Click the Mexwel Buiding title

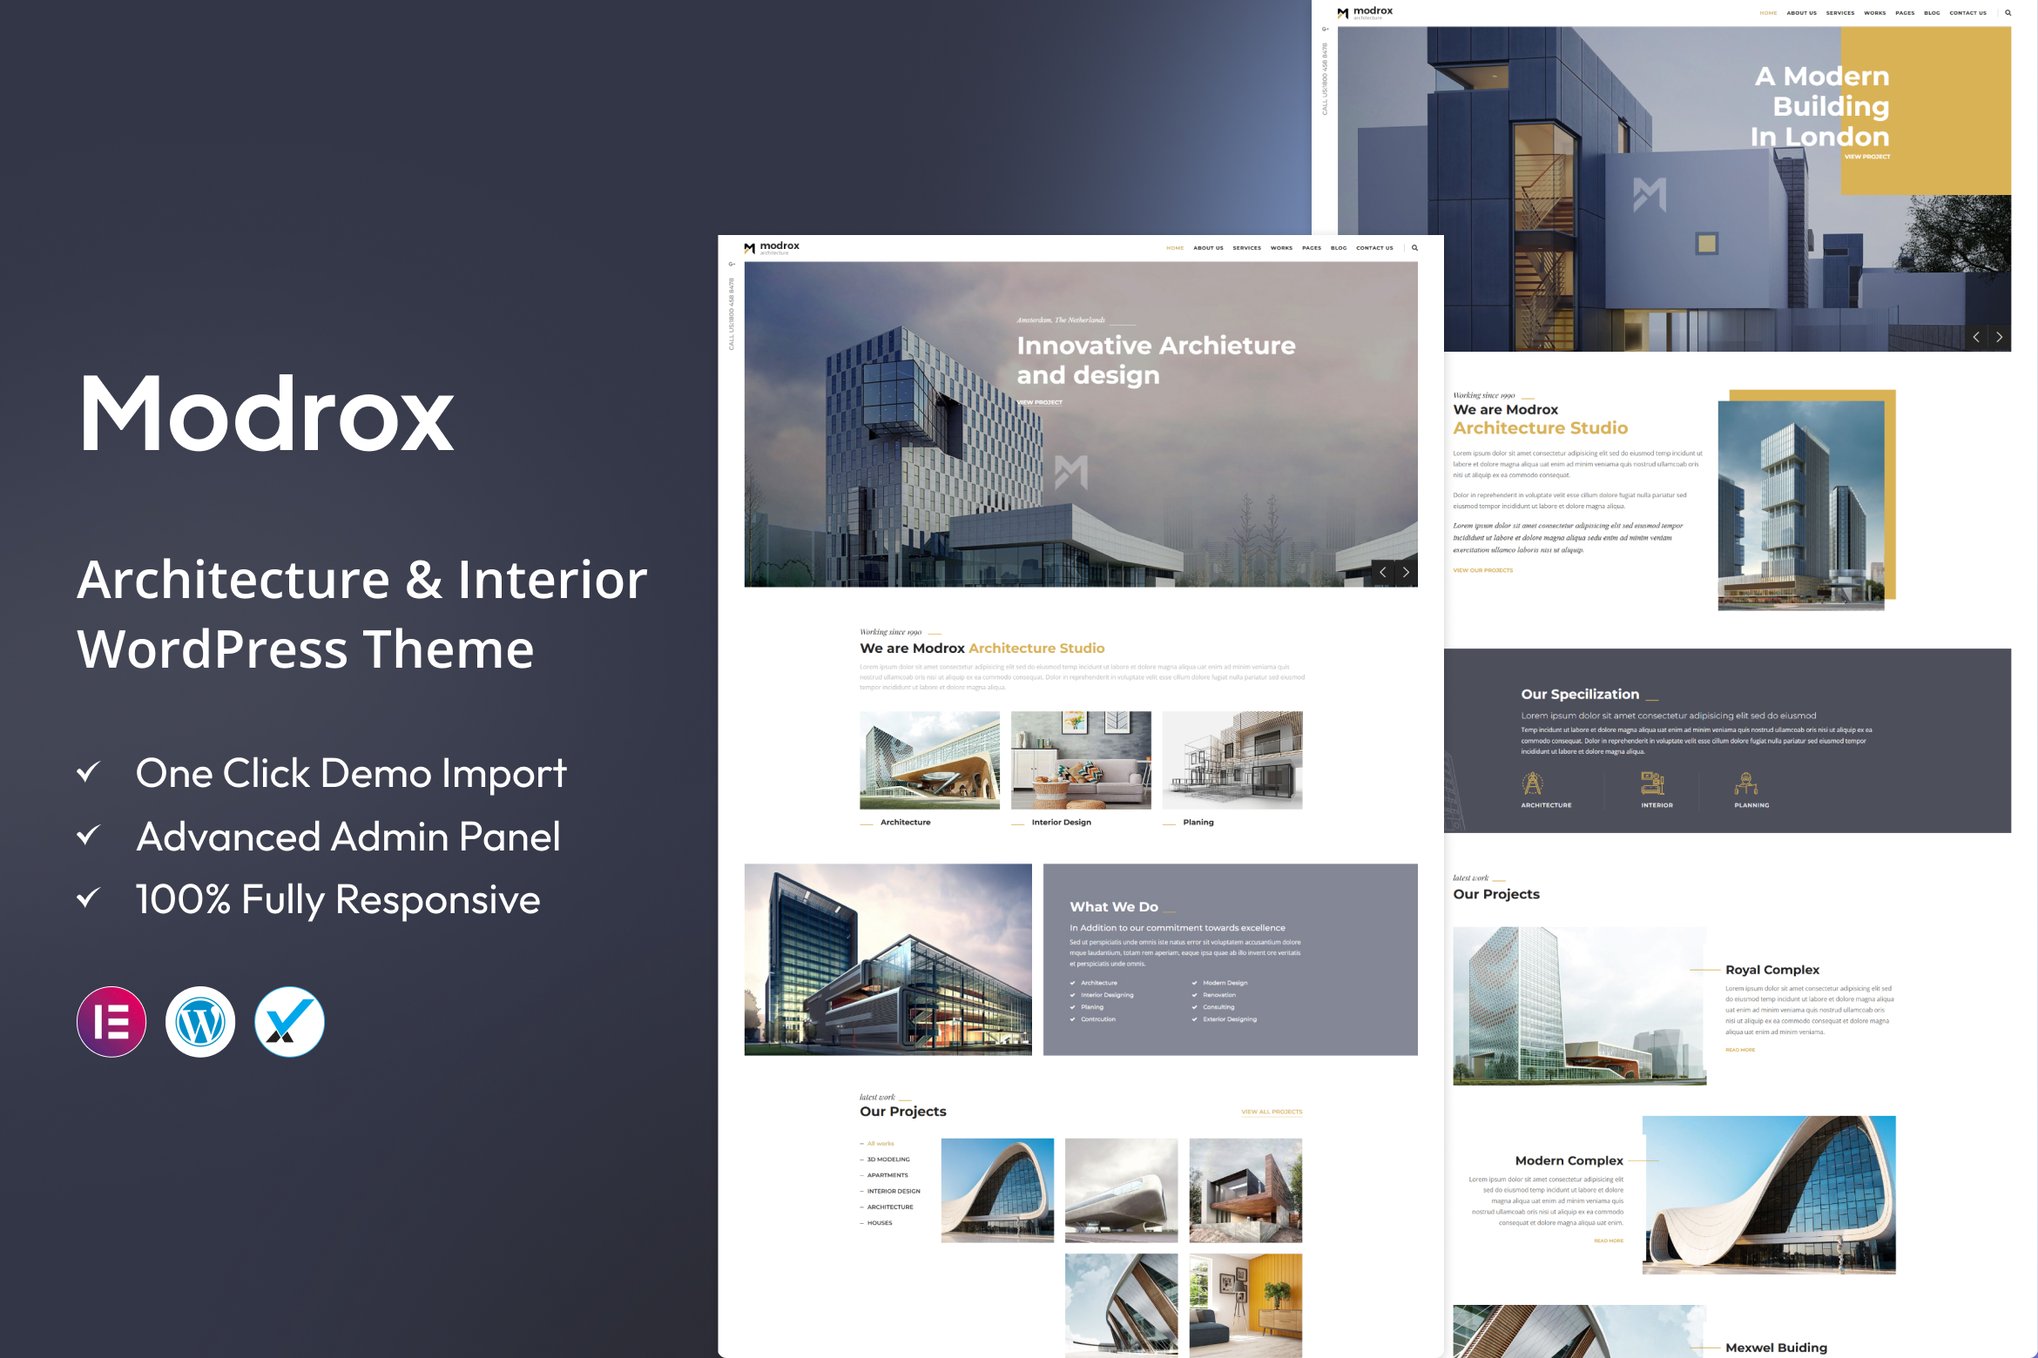(x=1776, y=1348)
